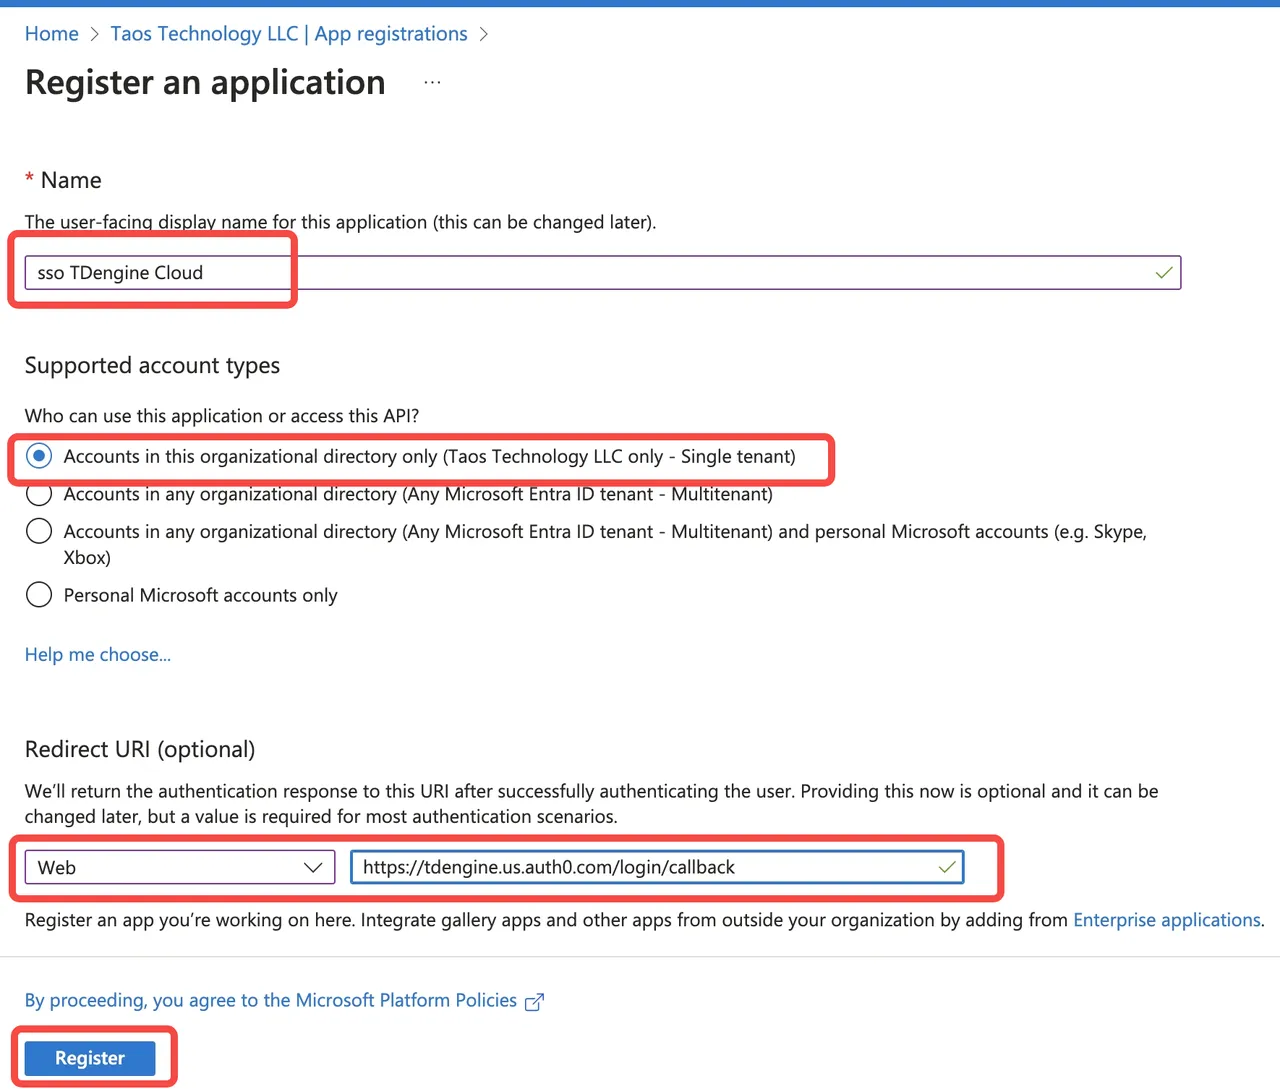Open Taos Technology LLC App registrations breadcrumb

tap(289, 34)
